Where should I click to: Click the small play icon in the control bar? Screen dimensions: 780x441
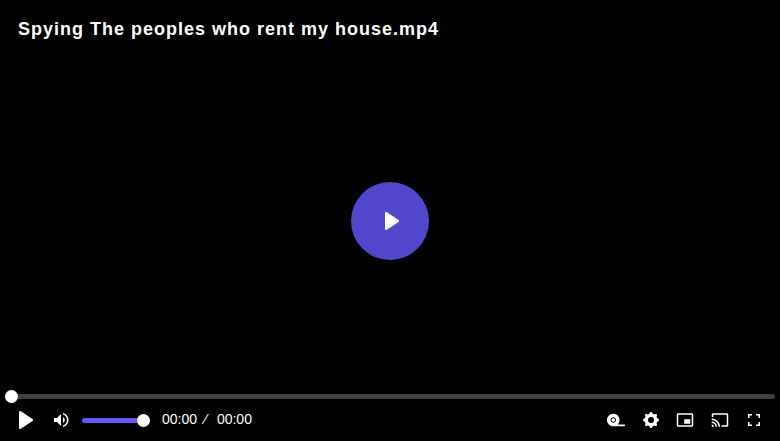[25, 420]
